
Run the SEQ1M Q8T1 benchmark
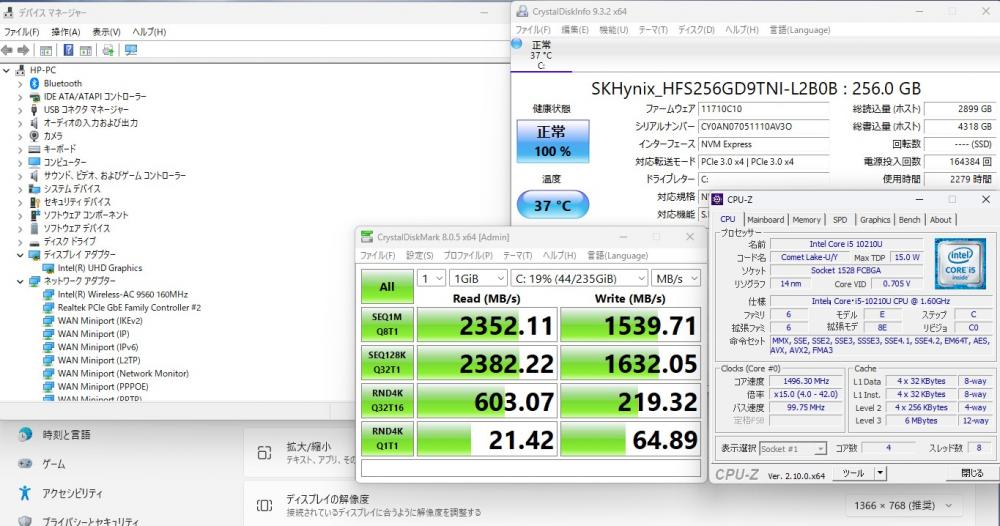tap(387, 324)
